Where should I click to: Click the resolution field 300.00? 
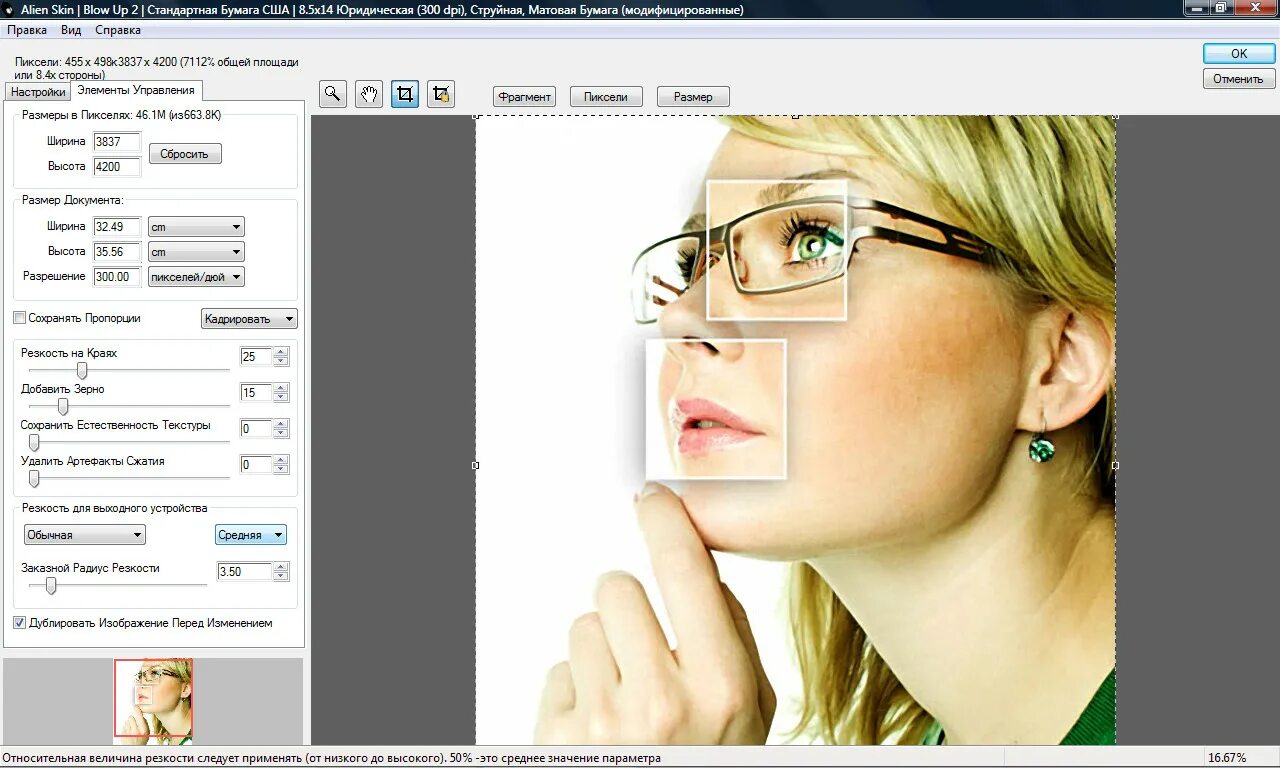point(117,277)
